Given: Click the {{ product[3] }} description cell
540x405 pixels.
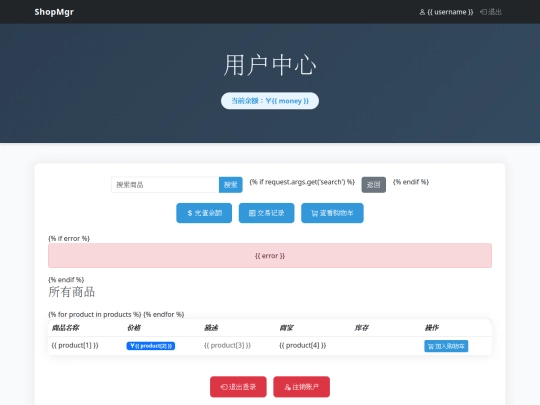Looking at the screenshot, I should pos(227,345).
